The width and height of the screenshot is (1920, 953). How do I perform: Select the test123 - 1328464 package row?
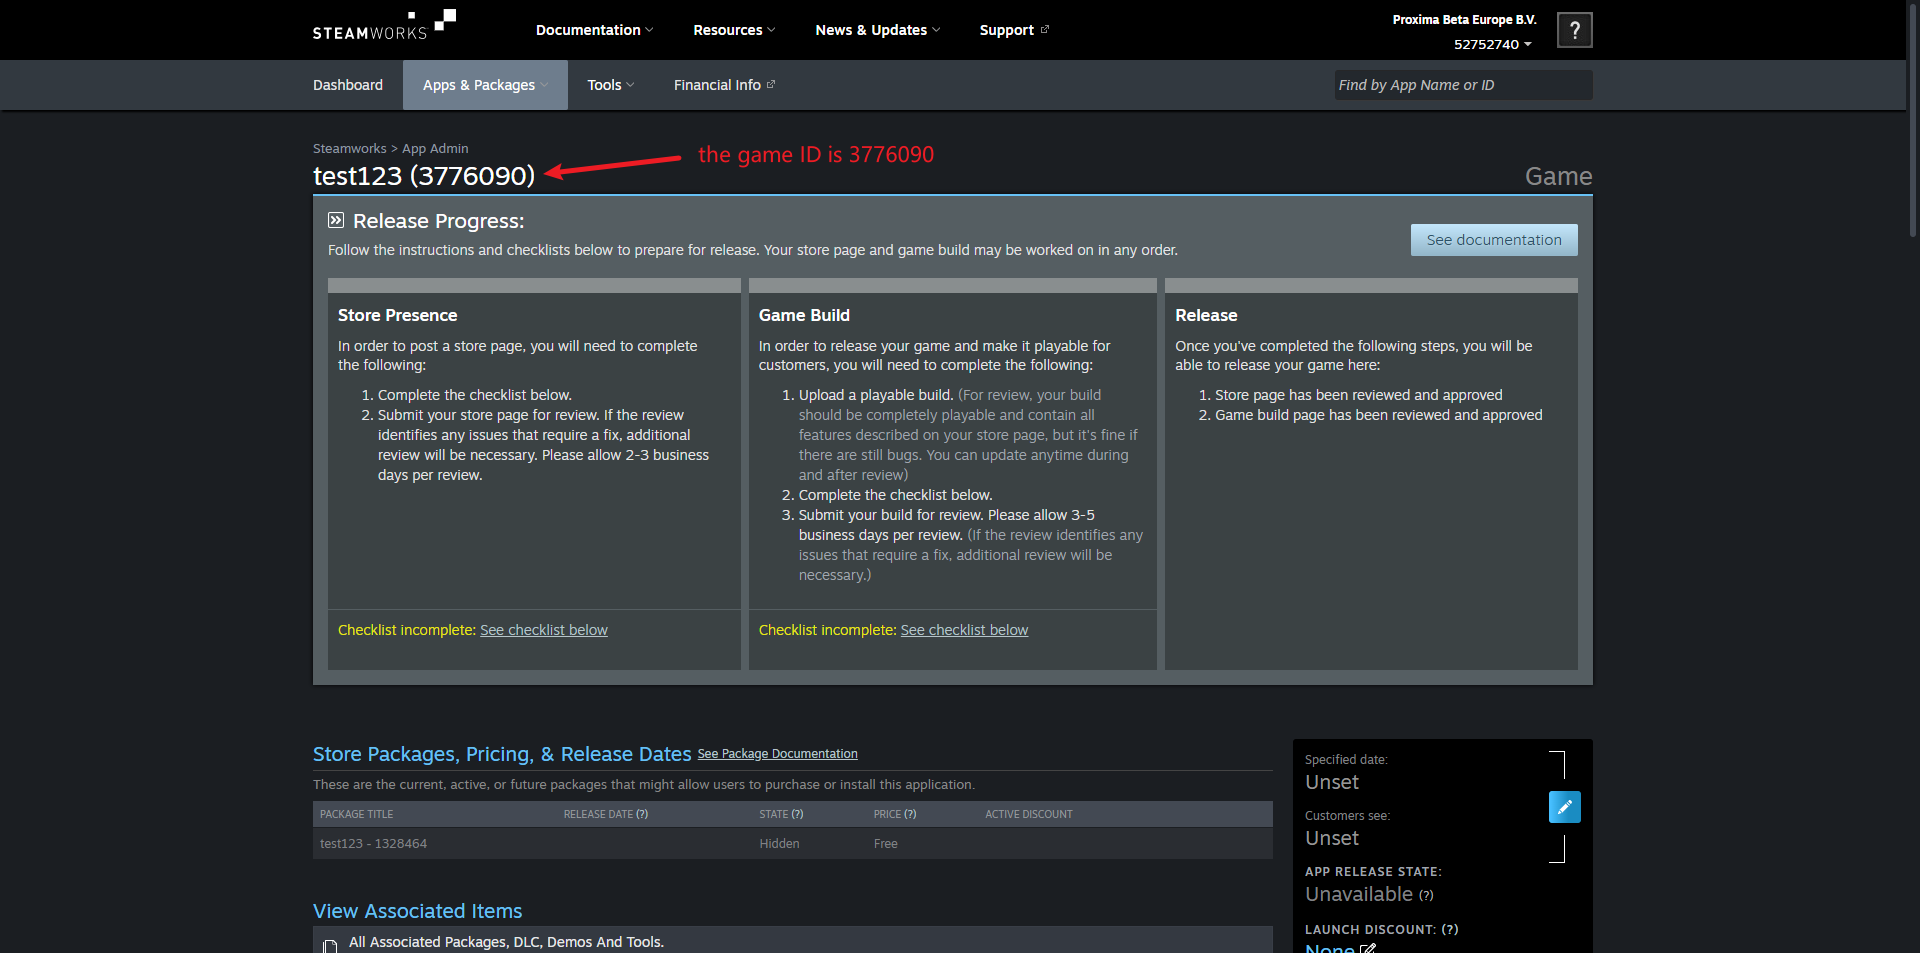373,844
